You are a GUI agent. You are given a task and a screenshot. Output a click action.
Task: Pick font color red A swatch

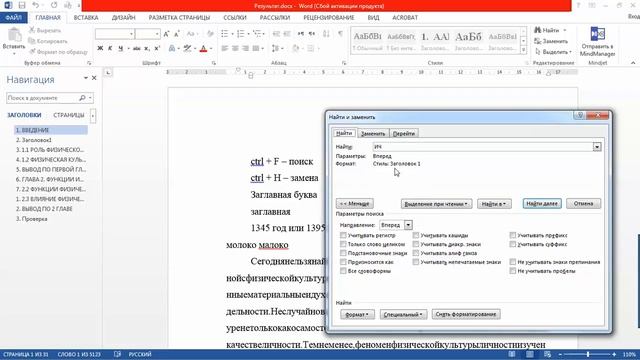pos(204,49)
